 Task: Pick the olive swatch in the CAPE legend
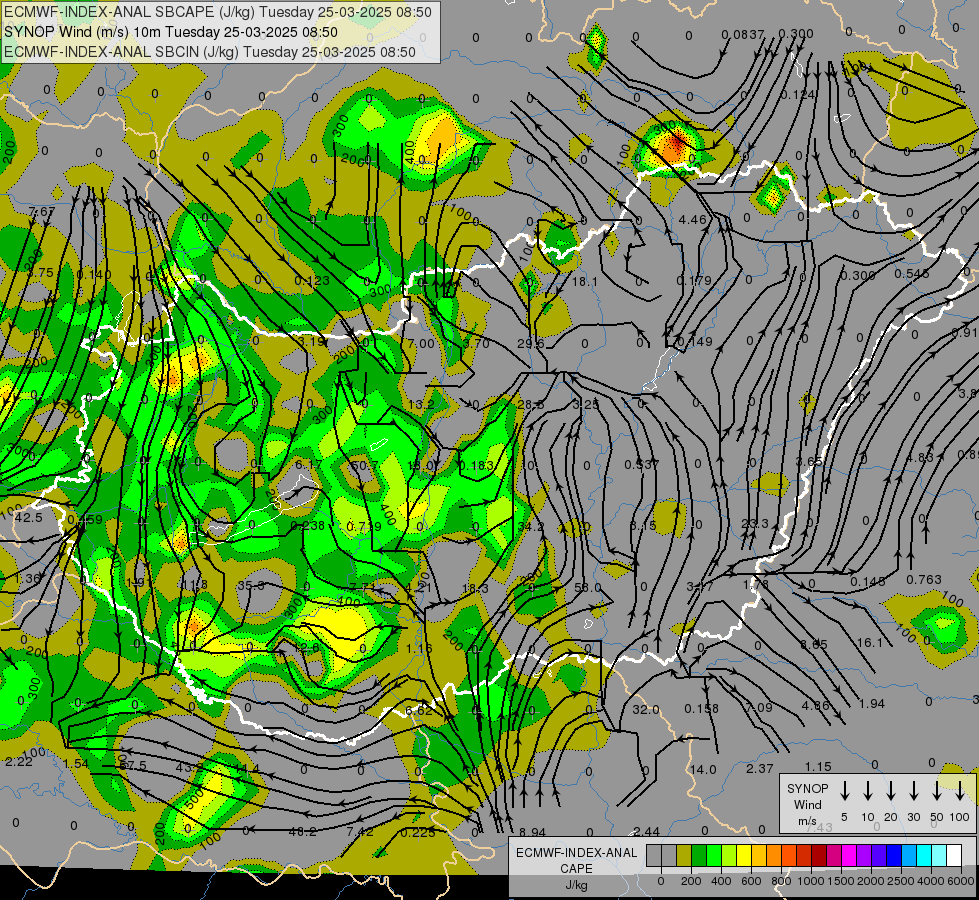(x=684, y=856)
